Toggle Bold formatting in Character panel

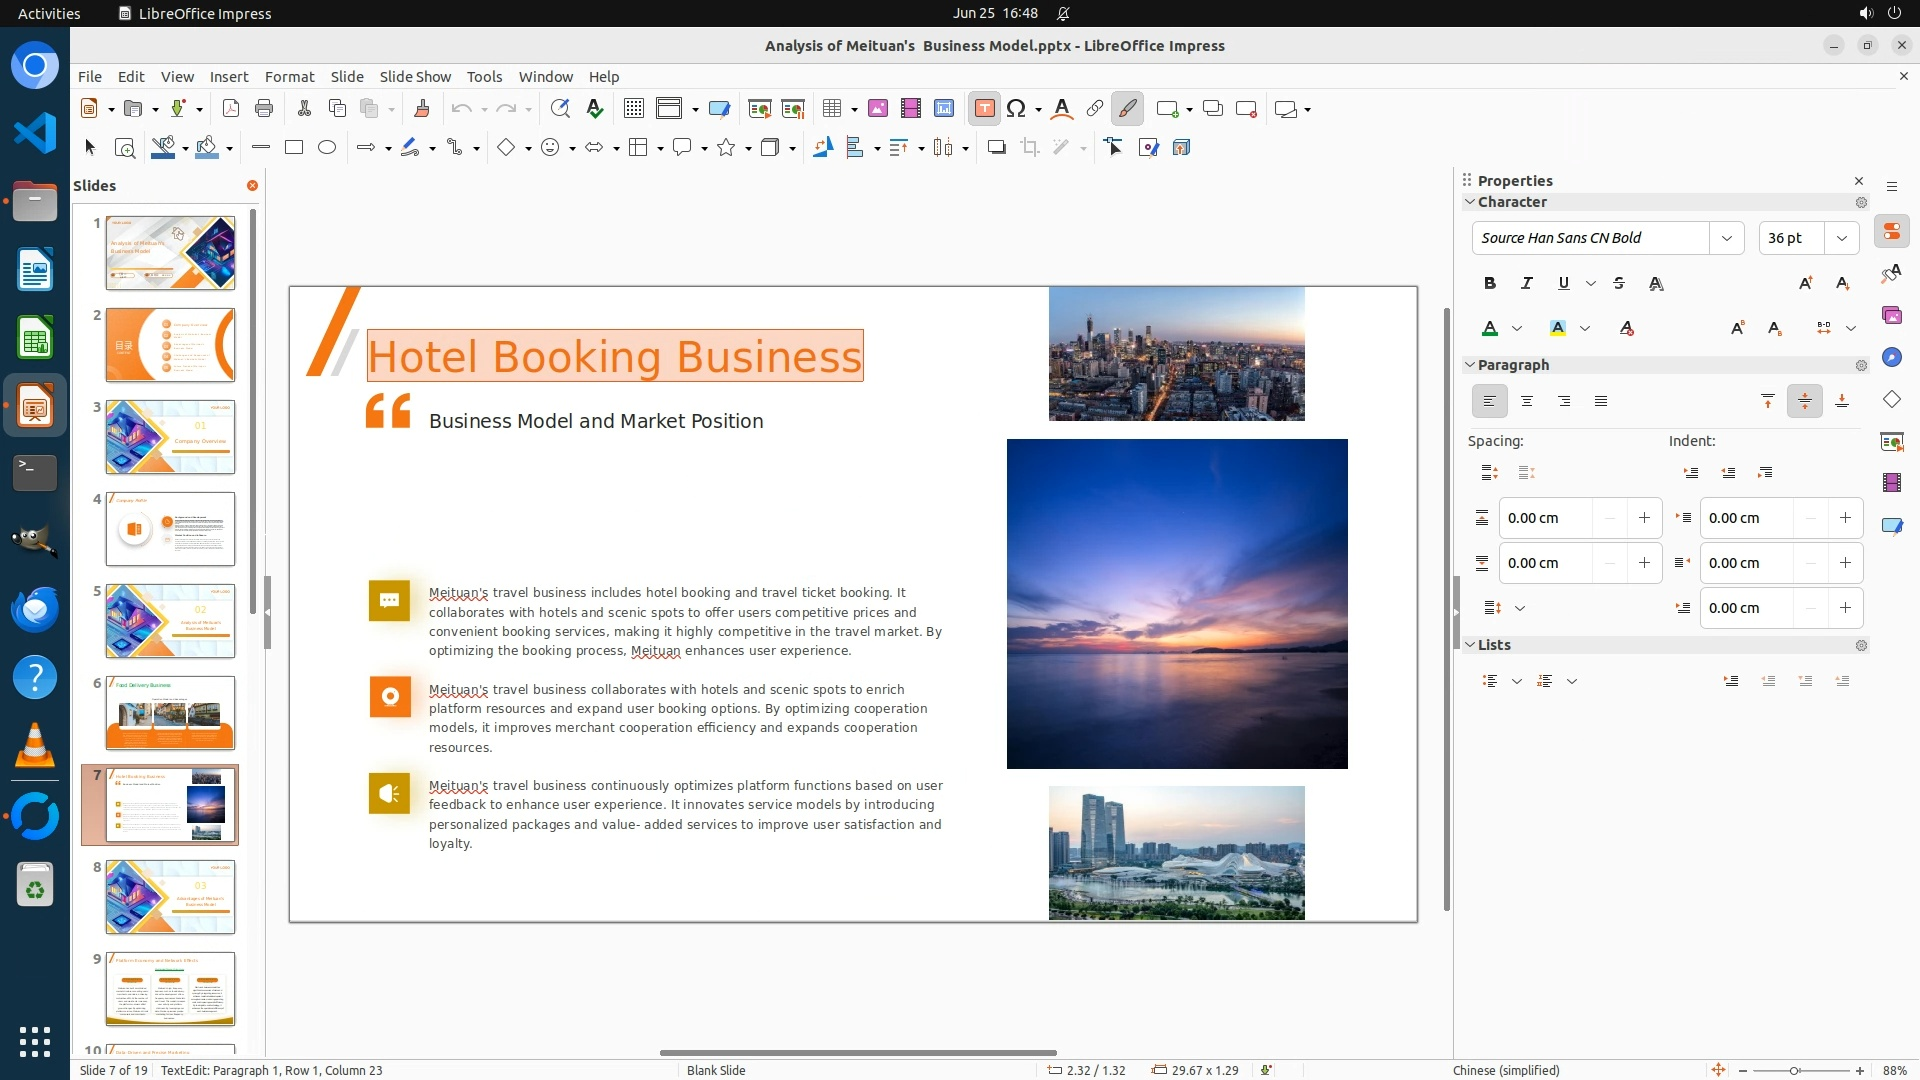tap(1489, 284)
